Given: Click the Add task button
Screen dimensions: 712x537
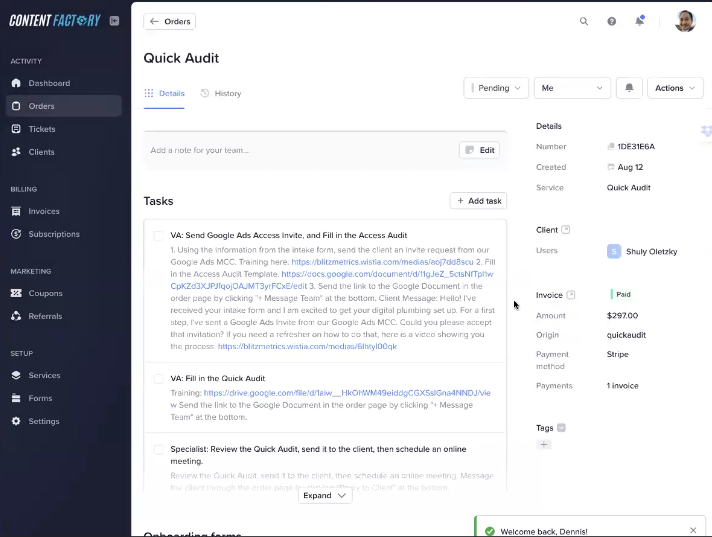Looking at the screenshot, I should click(x=478, y=201).
